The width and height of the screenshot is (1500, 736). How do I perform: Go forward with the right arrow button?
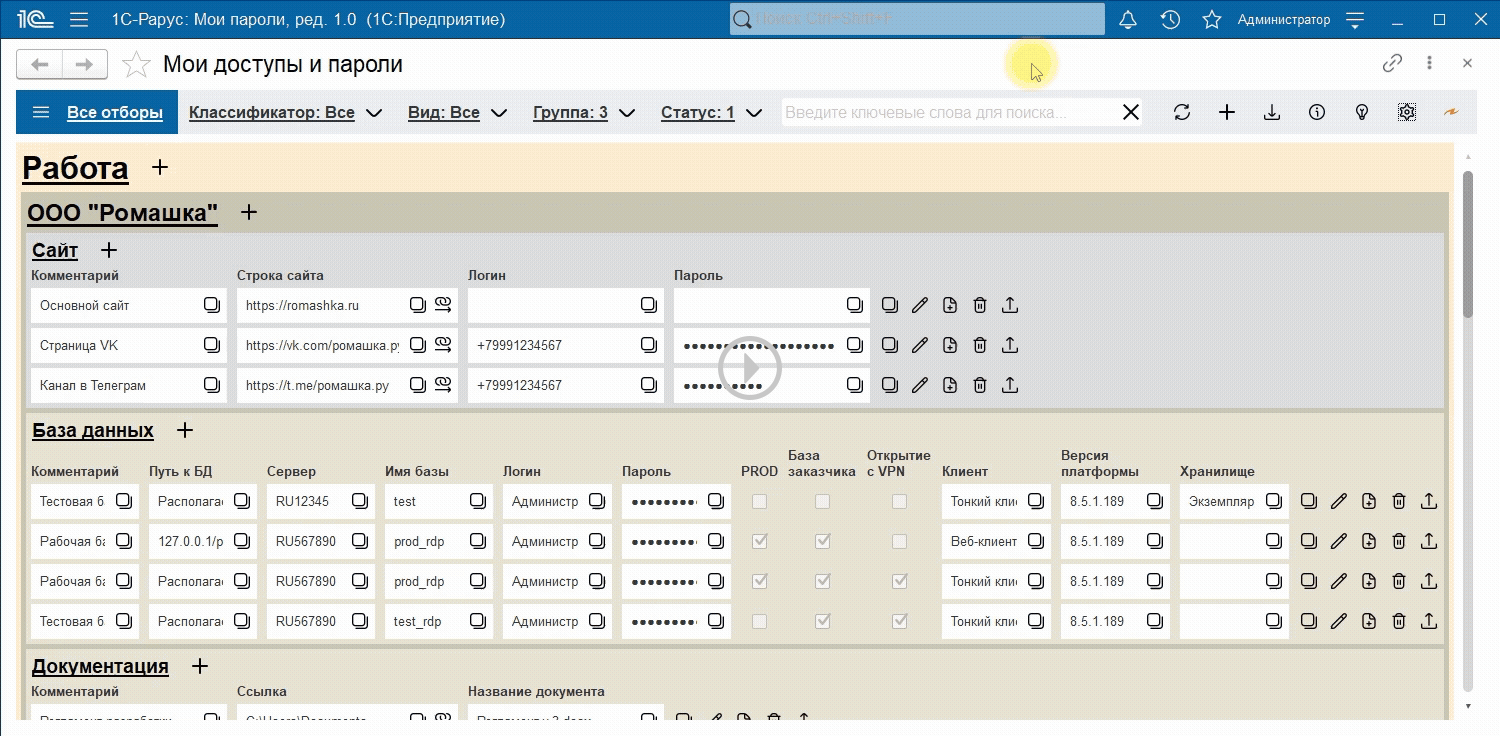[85, 64]
